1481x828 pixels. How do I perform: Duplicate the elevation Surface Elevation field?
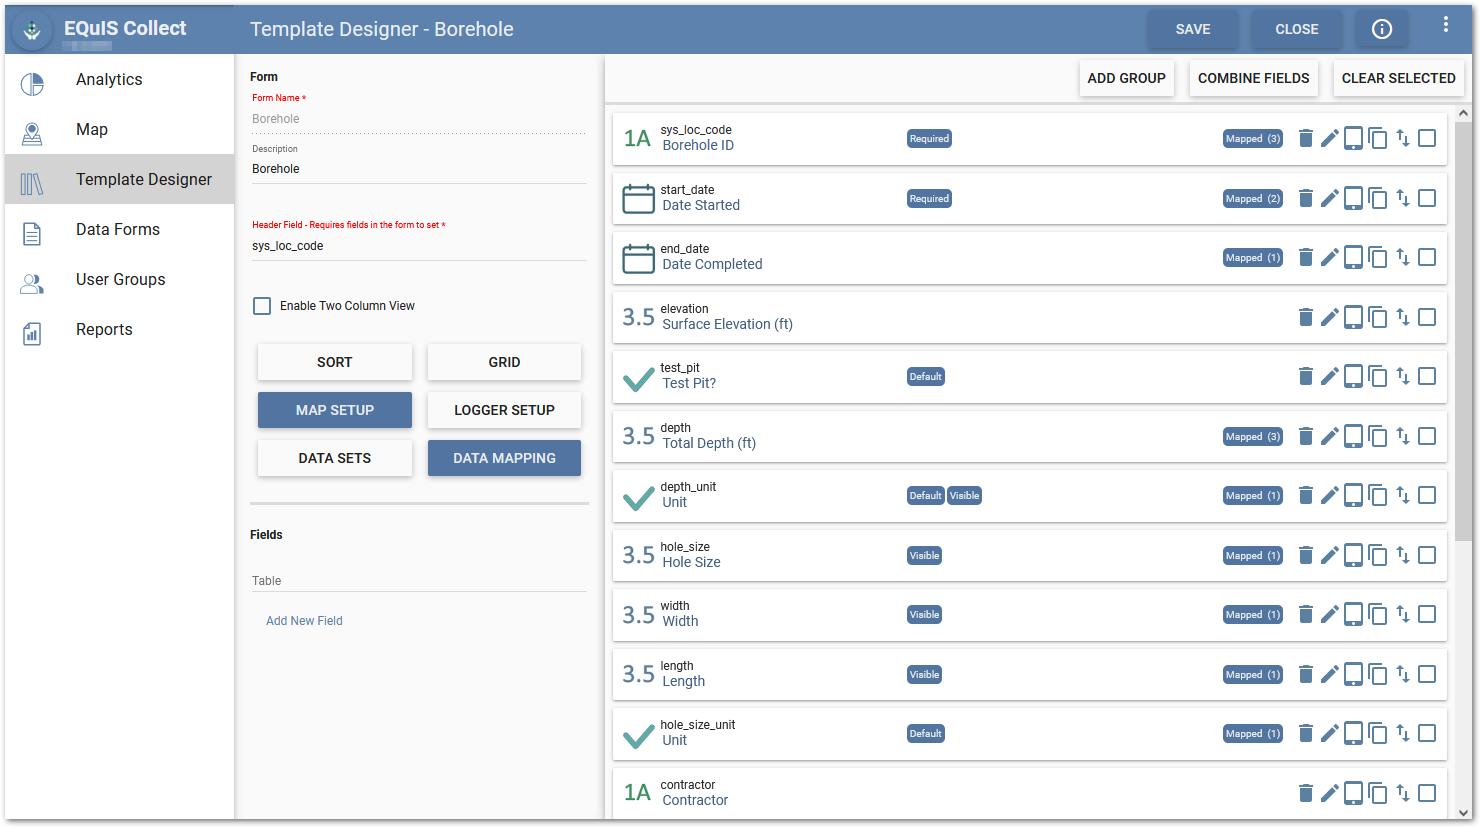click(1378, 317)
